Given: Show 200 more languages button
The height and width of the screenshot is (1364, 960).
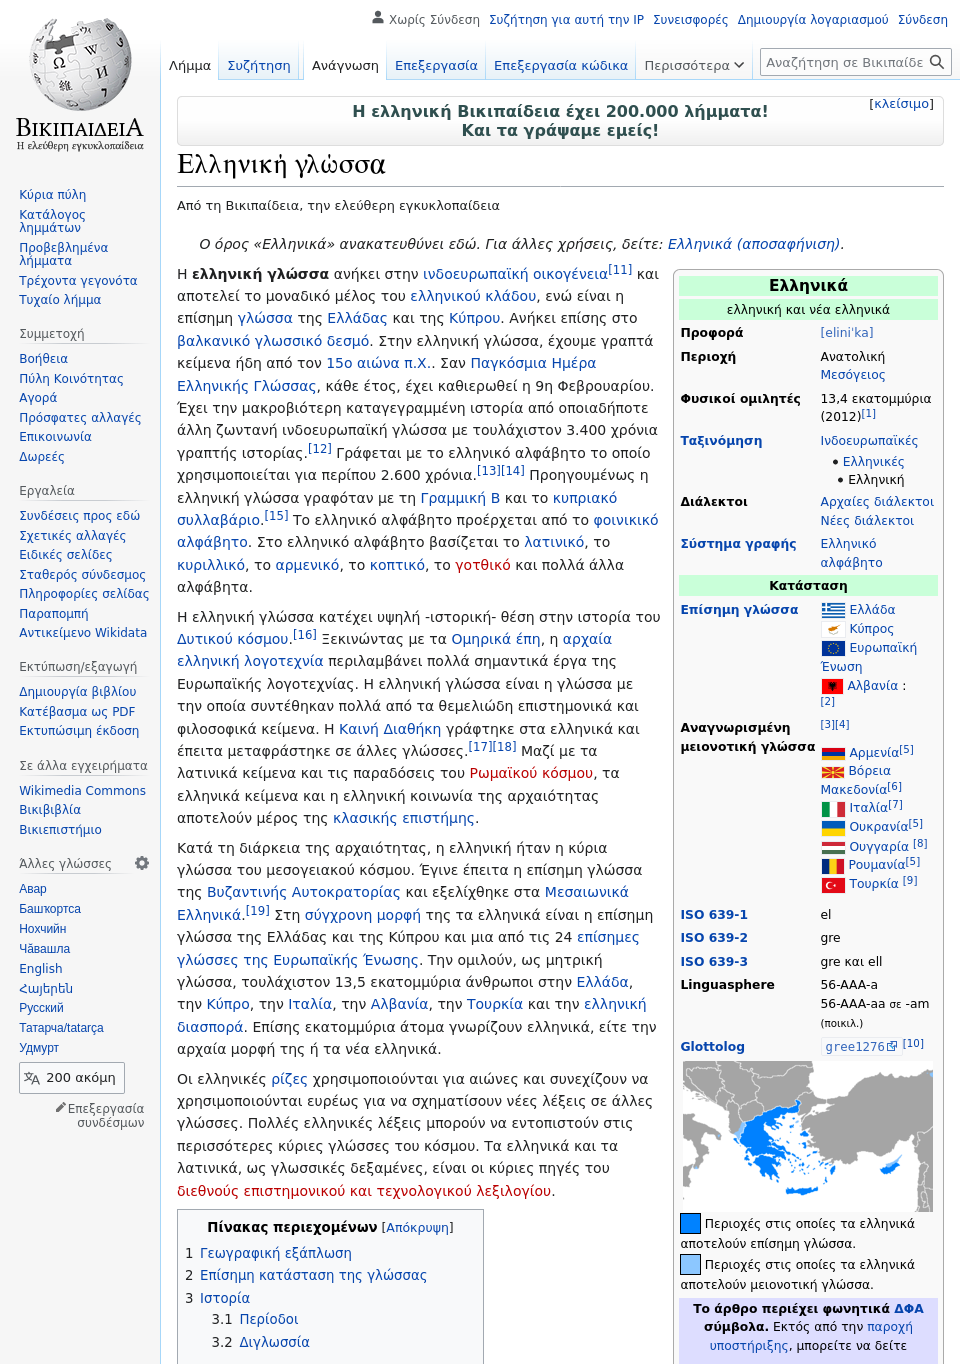Looking at the screenshot, I should [x=72, y=1077].
